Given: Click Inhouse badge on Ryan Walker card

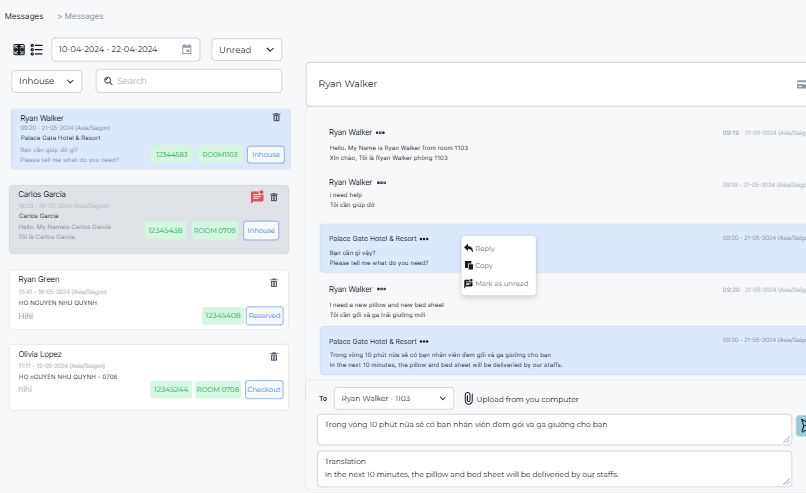Looking at the screenshot, I should coord(266,155).
